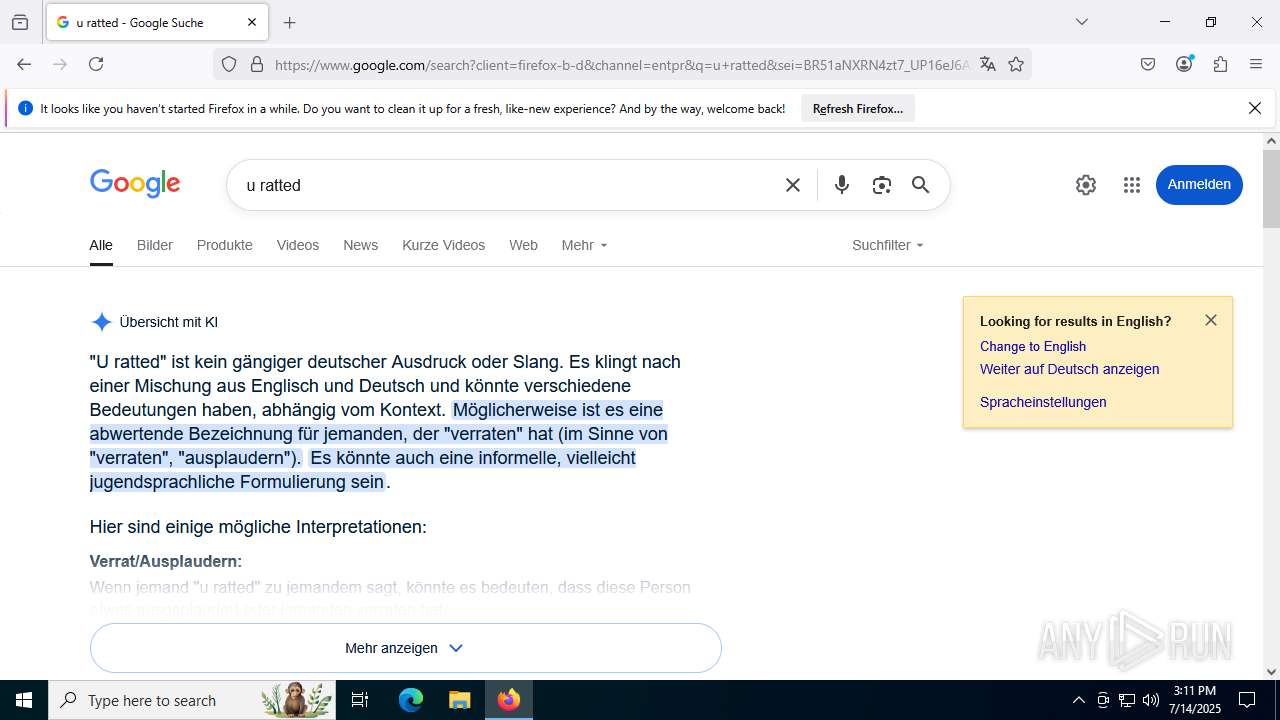Go to Google homepage via logo
This screenshot has width=1280, height=720.
135,184
